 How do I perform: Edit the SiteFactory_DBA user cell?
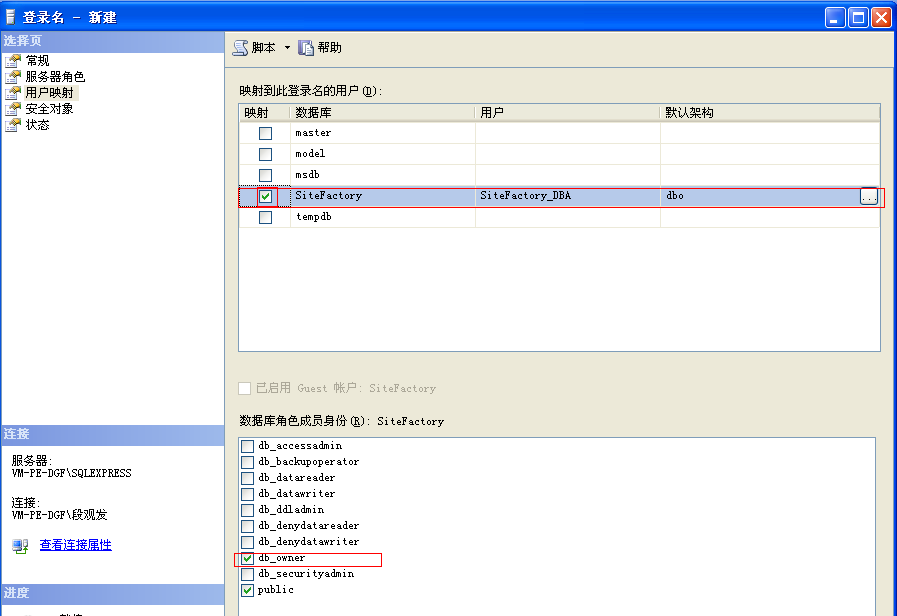pos(567,196)
